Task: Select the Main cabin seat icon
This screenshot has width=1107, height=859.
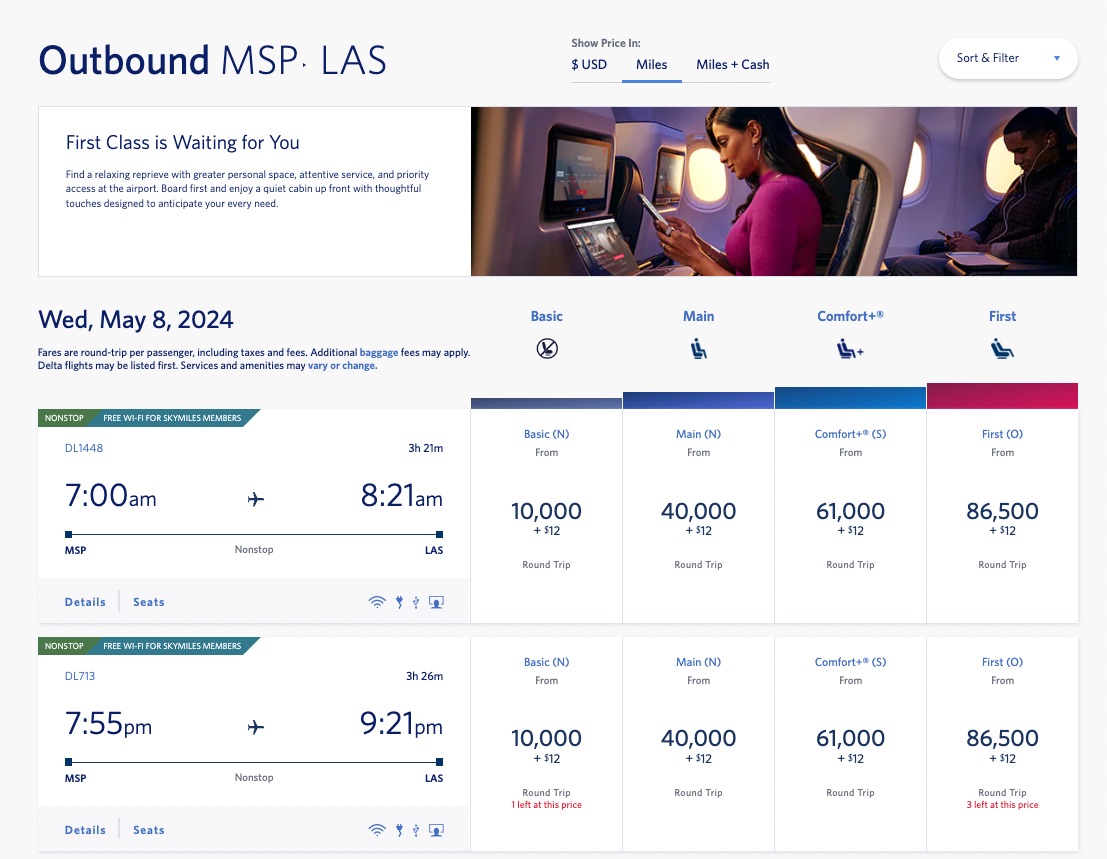Action: [x=698, y=349]
